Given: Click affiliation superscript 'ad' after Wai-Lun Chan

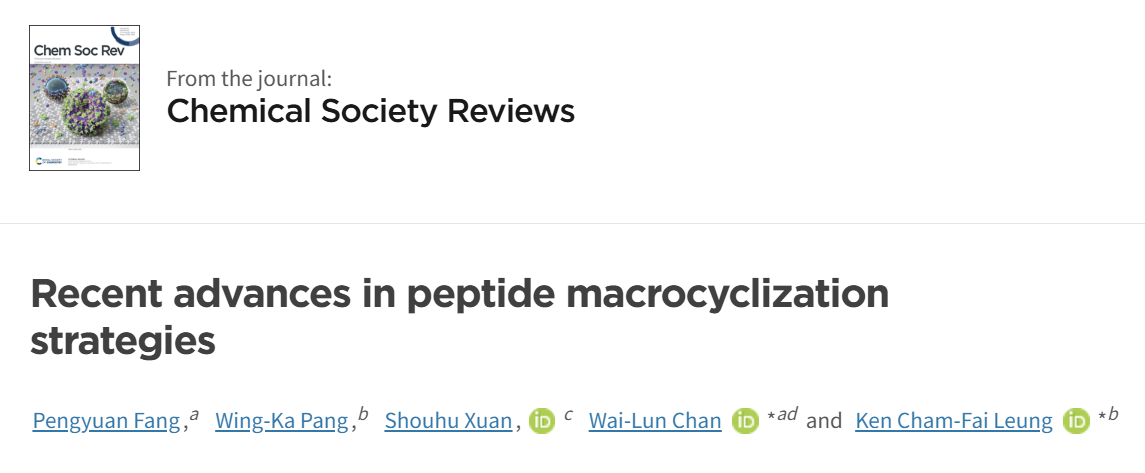Looking at the screenshot, I should pyautogui.click(x=786, y=414).
